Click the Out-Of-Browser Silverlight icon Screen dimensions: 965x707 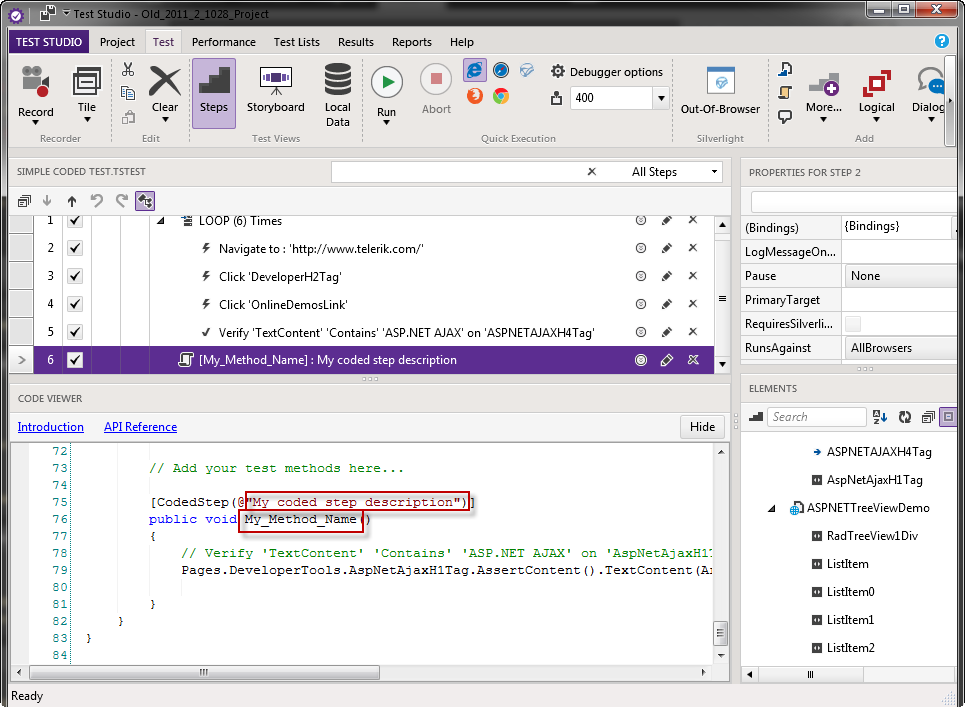[720, 82]
